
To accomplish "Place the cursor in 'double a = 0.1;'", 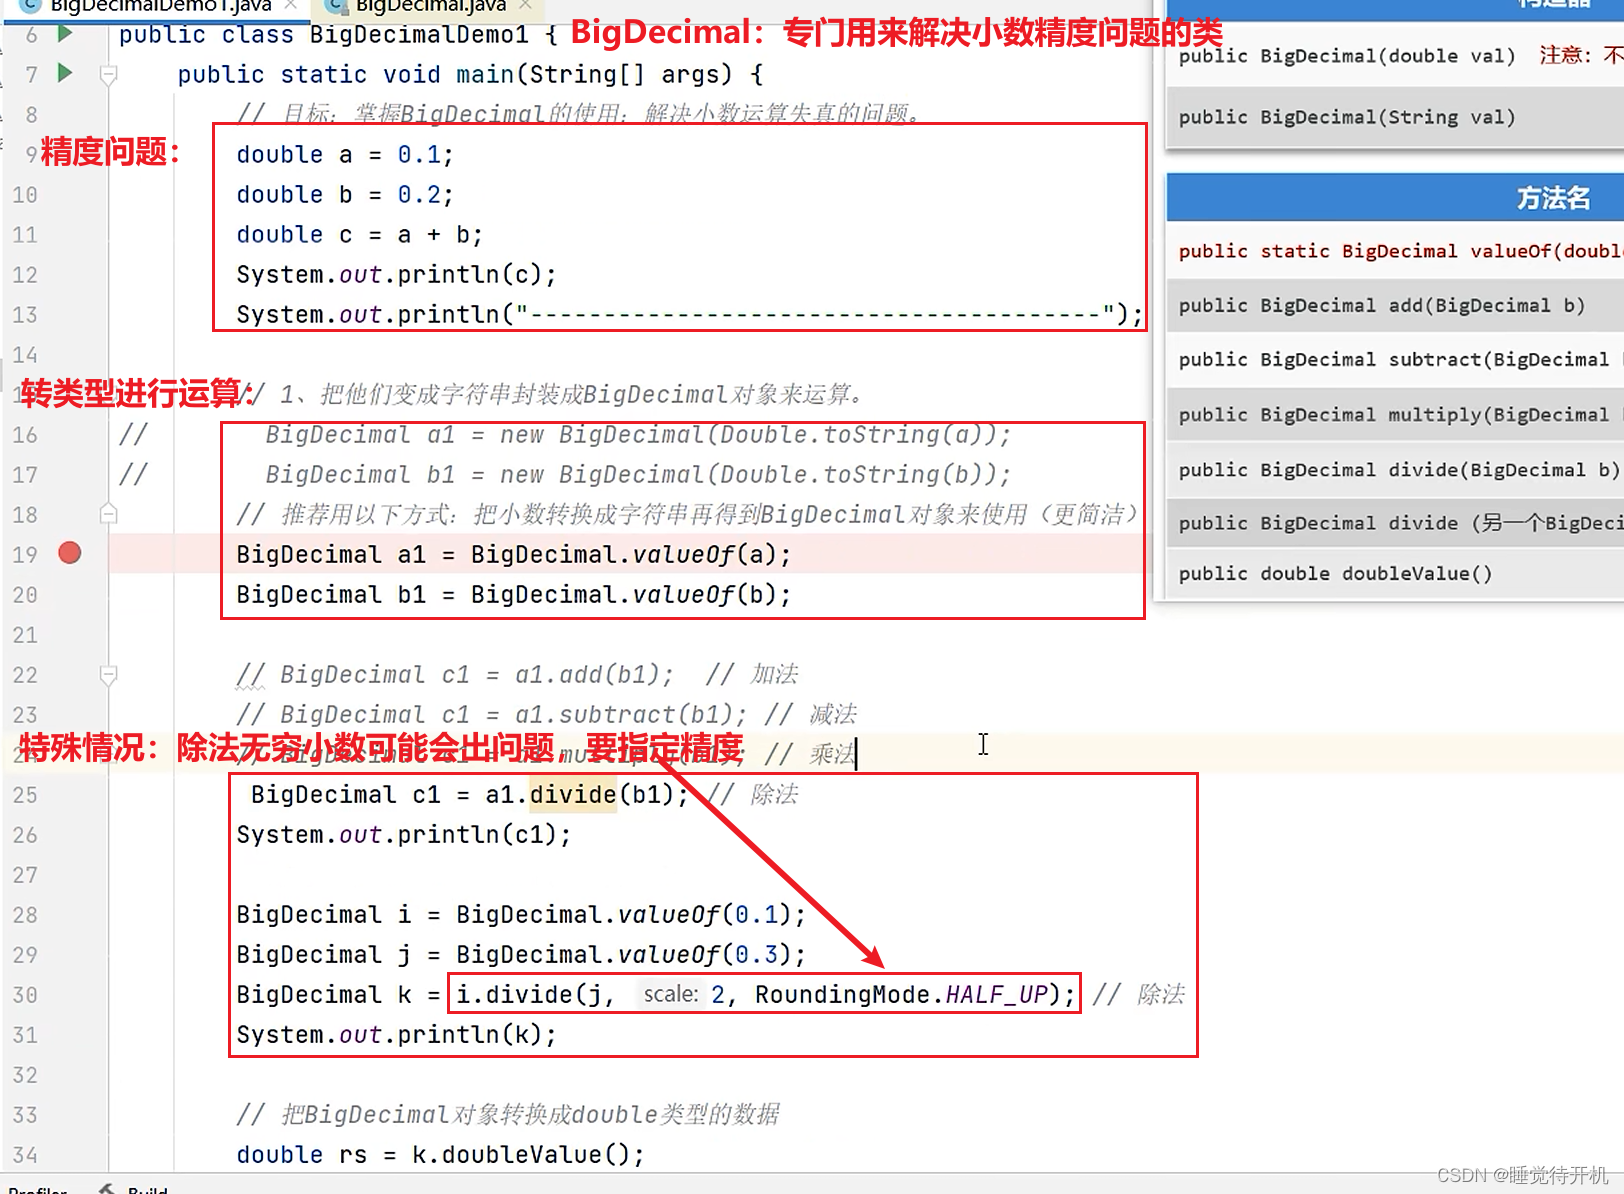I will click(x=345, y=155).
